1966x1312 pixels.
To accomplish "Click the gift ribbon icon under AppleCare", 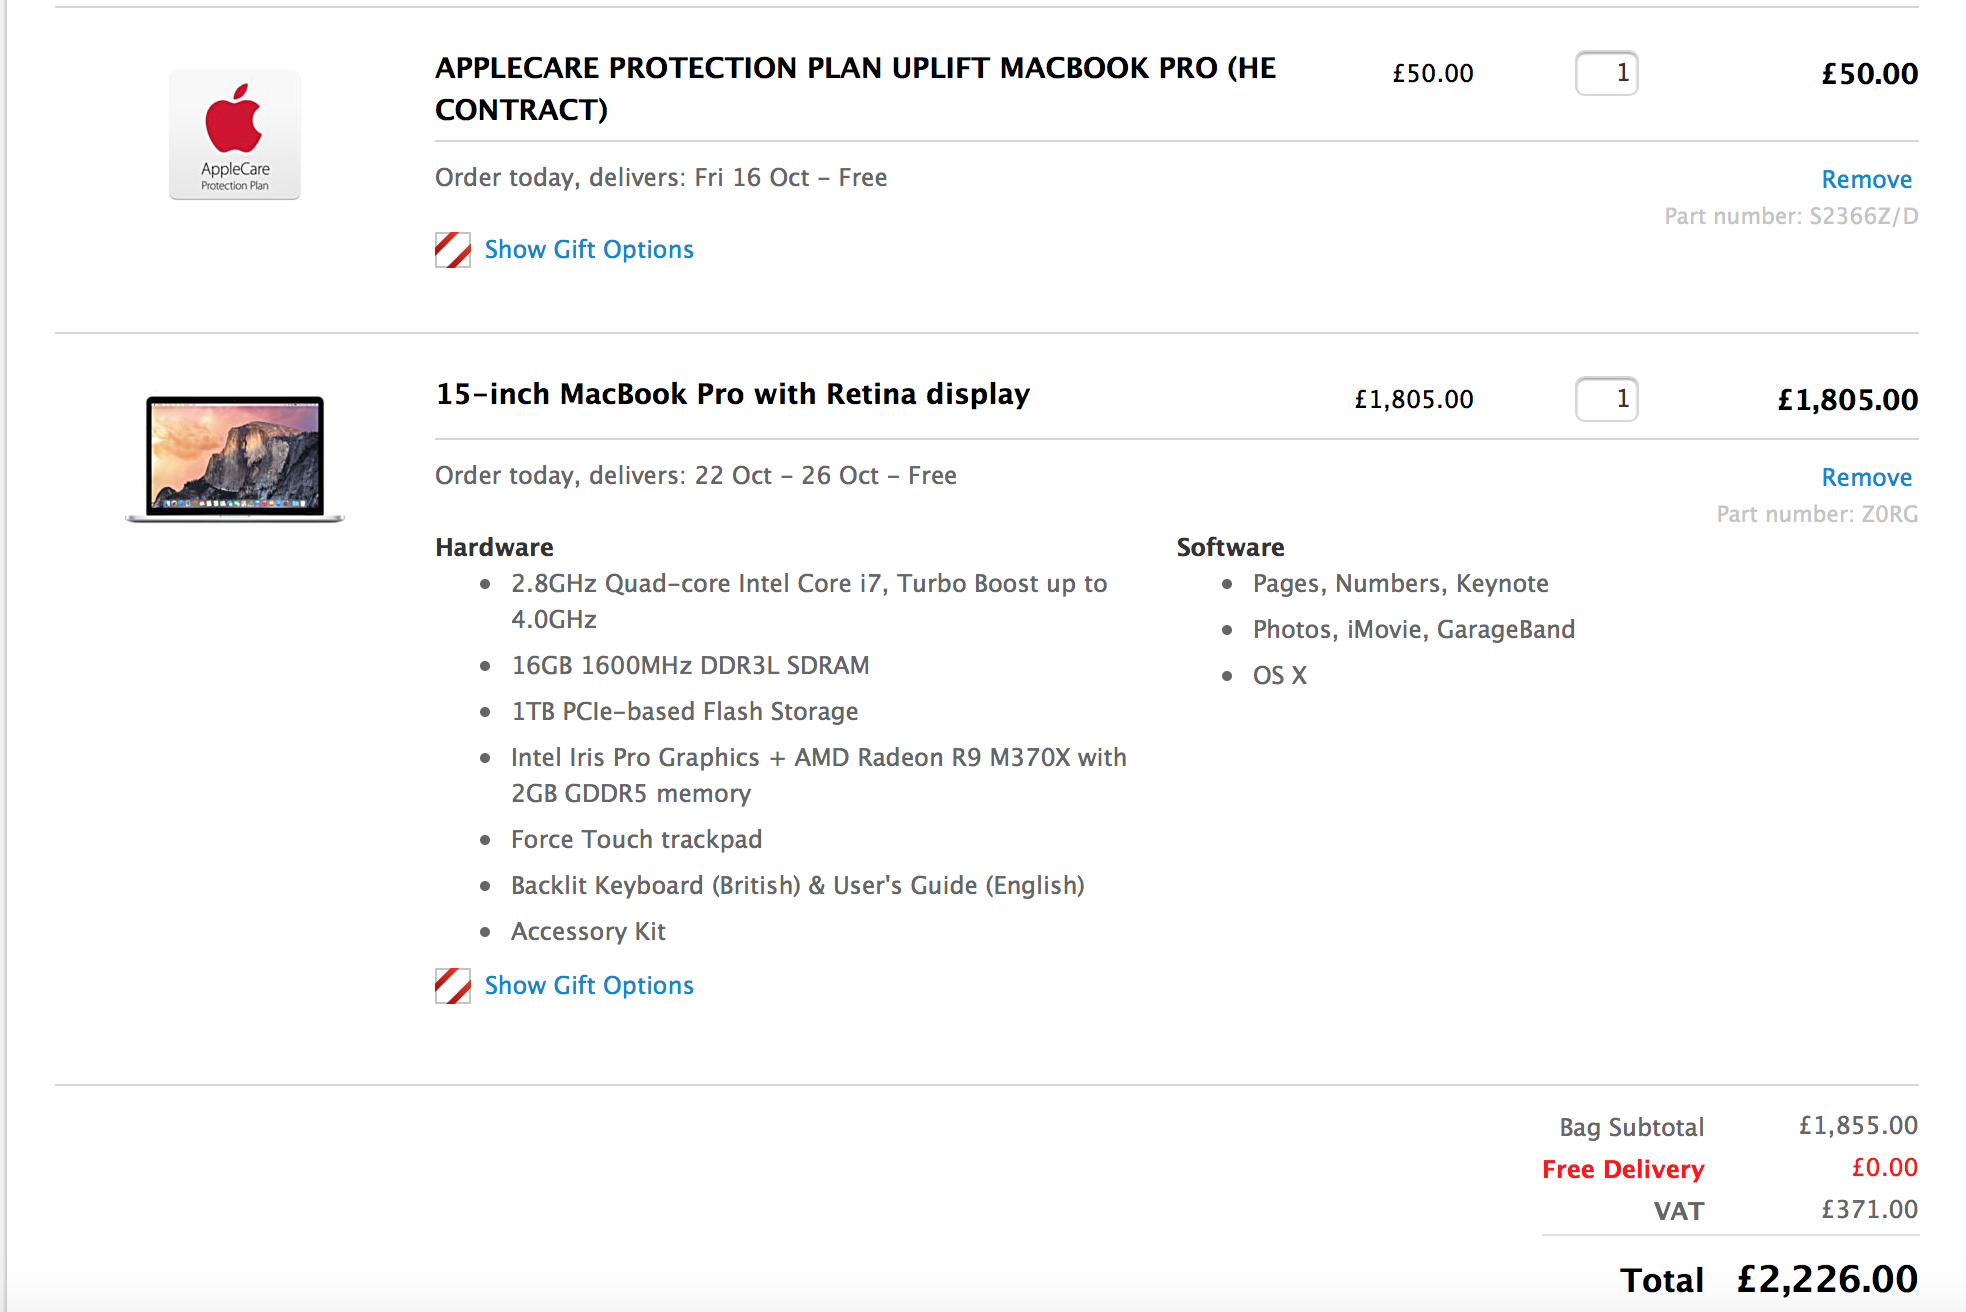I will click(453, 250).
